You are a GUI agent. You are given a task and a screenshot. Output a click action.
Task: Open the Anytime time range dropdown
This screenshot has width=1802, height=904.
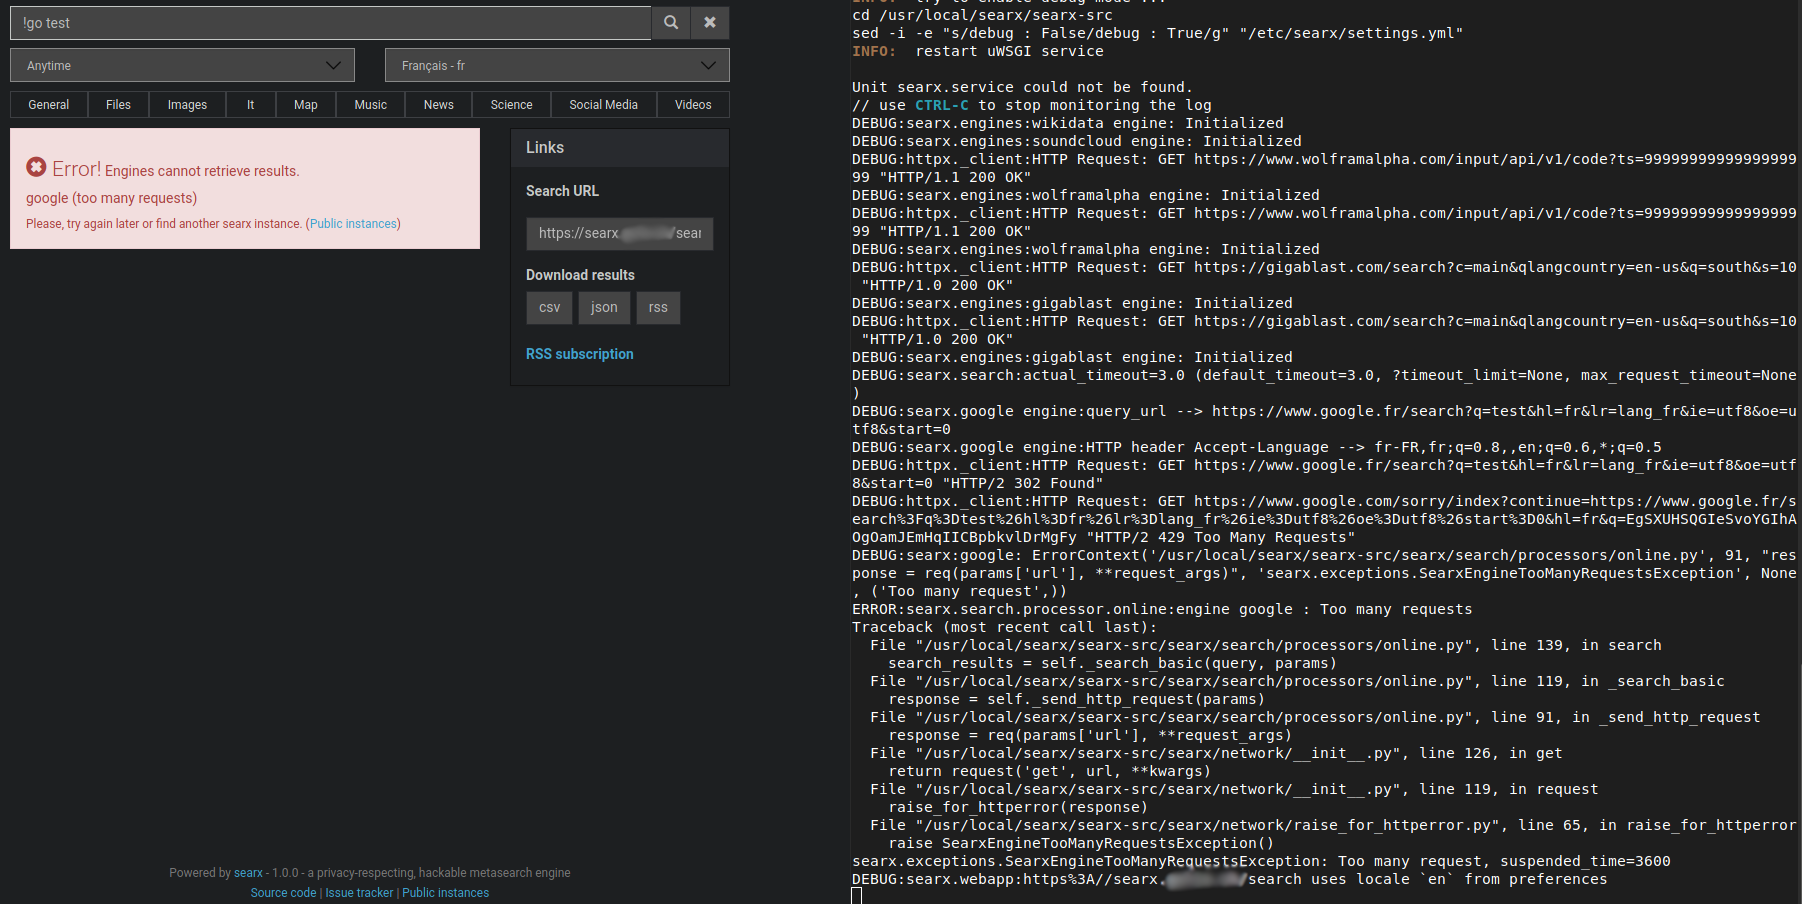[x=181, y=65]
